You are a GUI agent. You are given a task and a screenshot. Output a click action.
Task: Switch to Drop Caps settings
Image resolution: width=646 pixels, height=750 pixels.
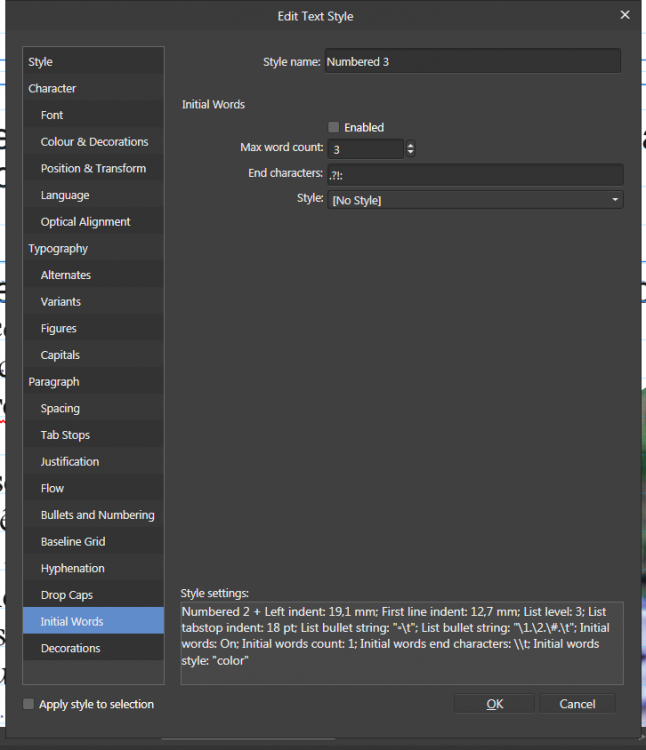pyautogui.click(x=69, y=595)
